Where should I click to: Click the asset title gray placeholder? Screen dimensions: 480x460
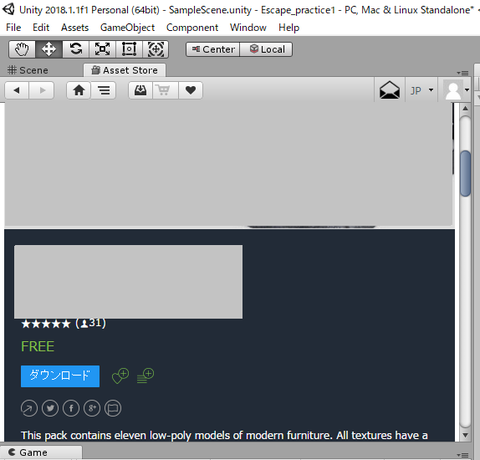point(128,282)
